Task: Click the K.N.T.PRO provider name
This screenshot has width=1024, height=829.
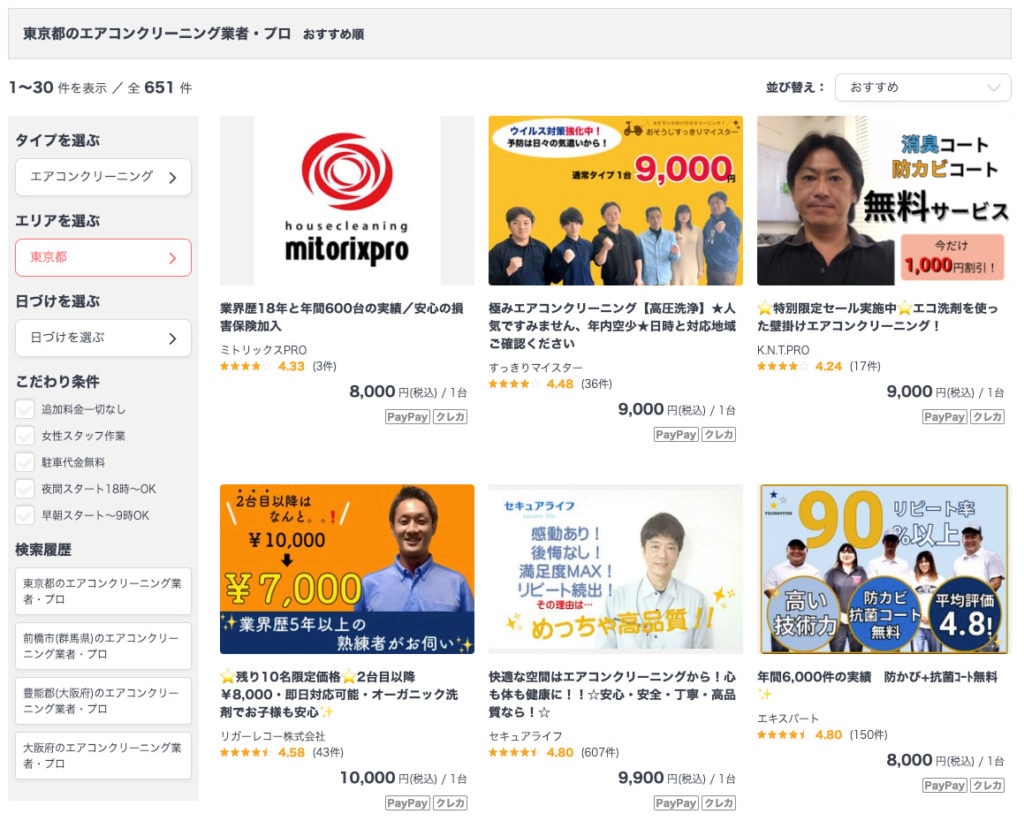Action: 783,350
